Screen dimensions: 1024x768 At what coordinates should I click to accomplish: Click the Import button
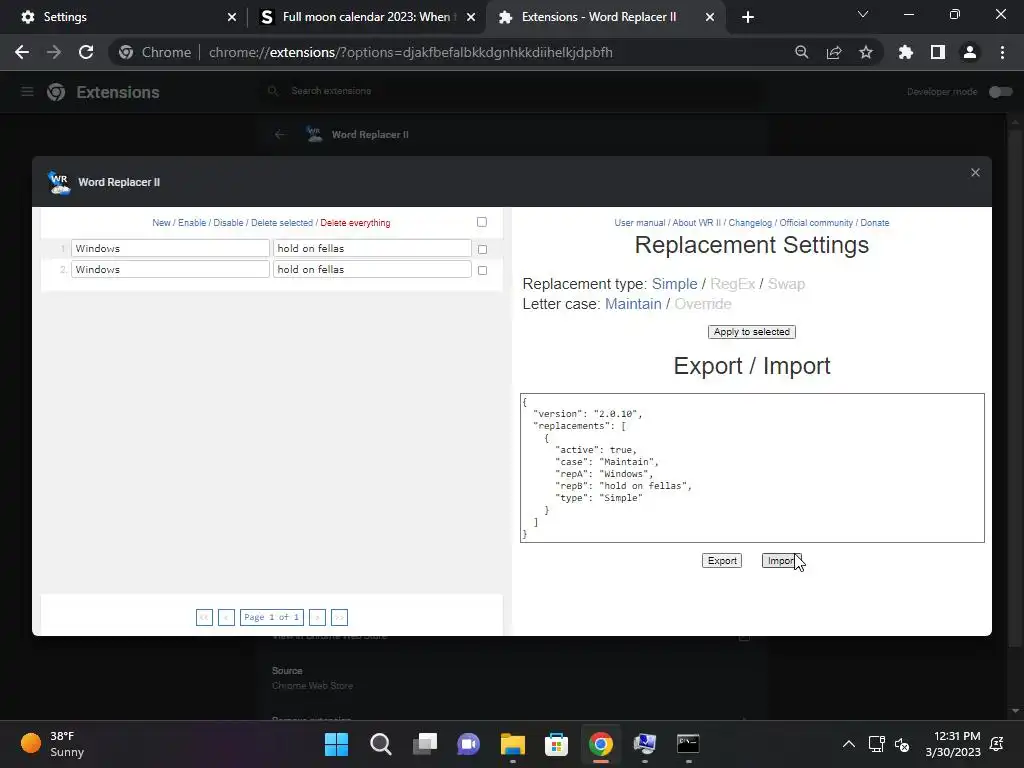[781, 561]
